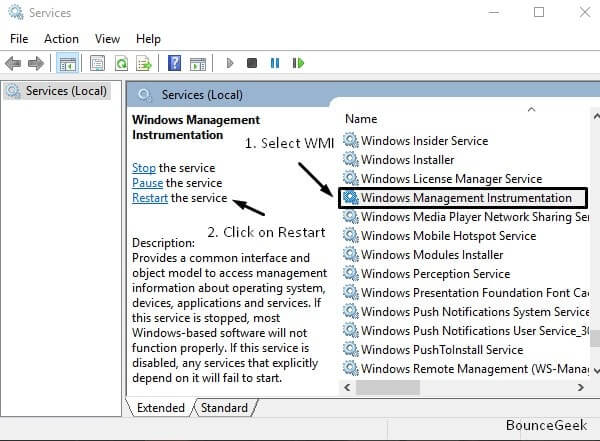This screenshot has width=600, height=441.
Task: Click the horizontal scrollbar right arrow
Action: click(580, 387)
